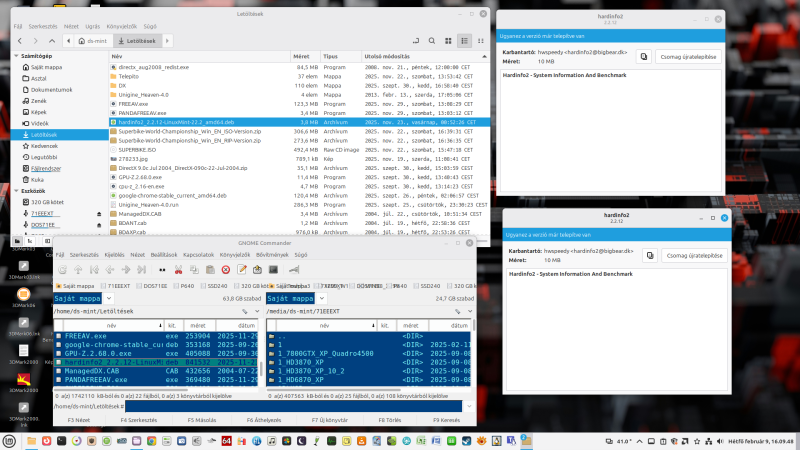
Task: Click the copy package icon in upper hardinfo2 window
Action: pyautogui.click(x=644, y=57)
